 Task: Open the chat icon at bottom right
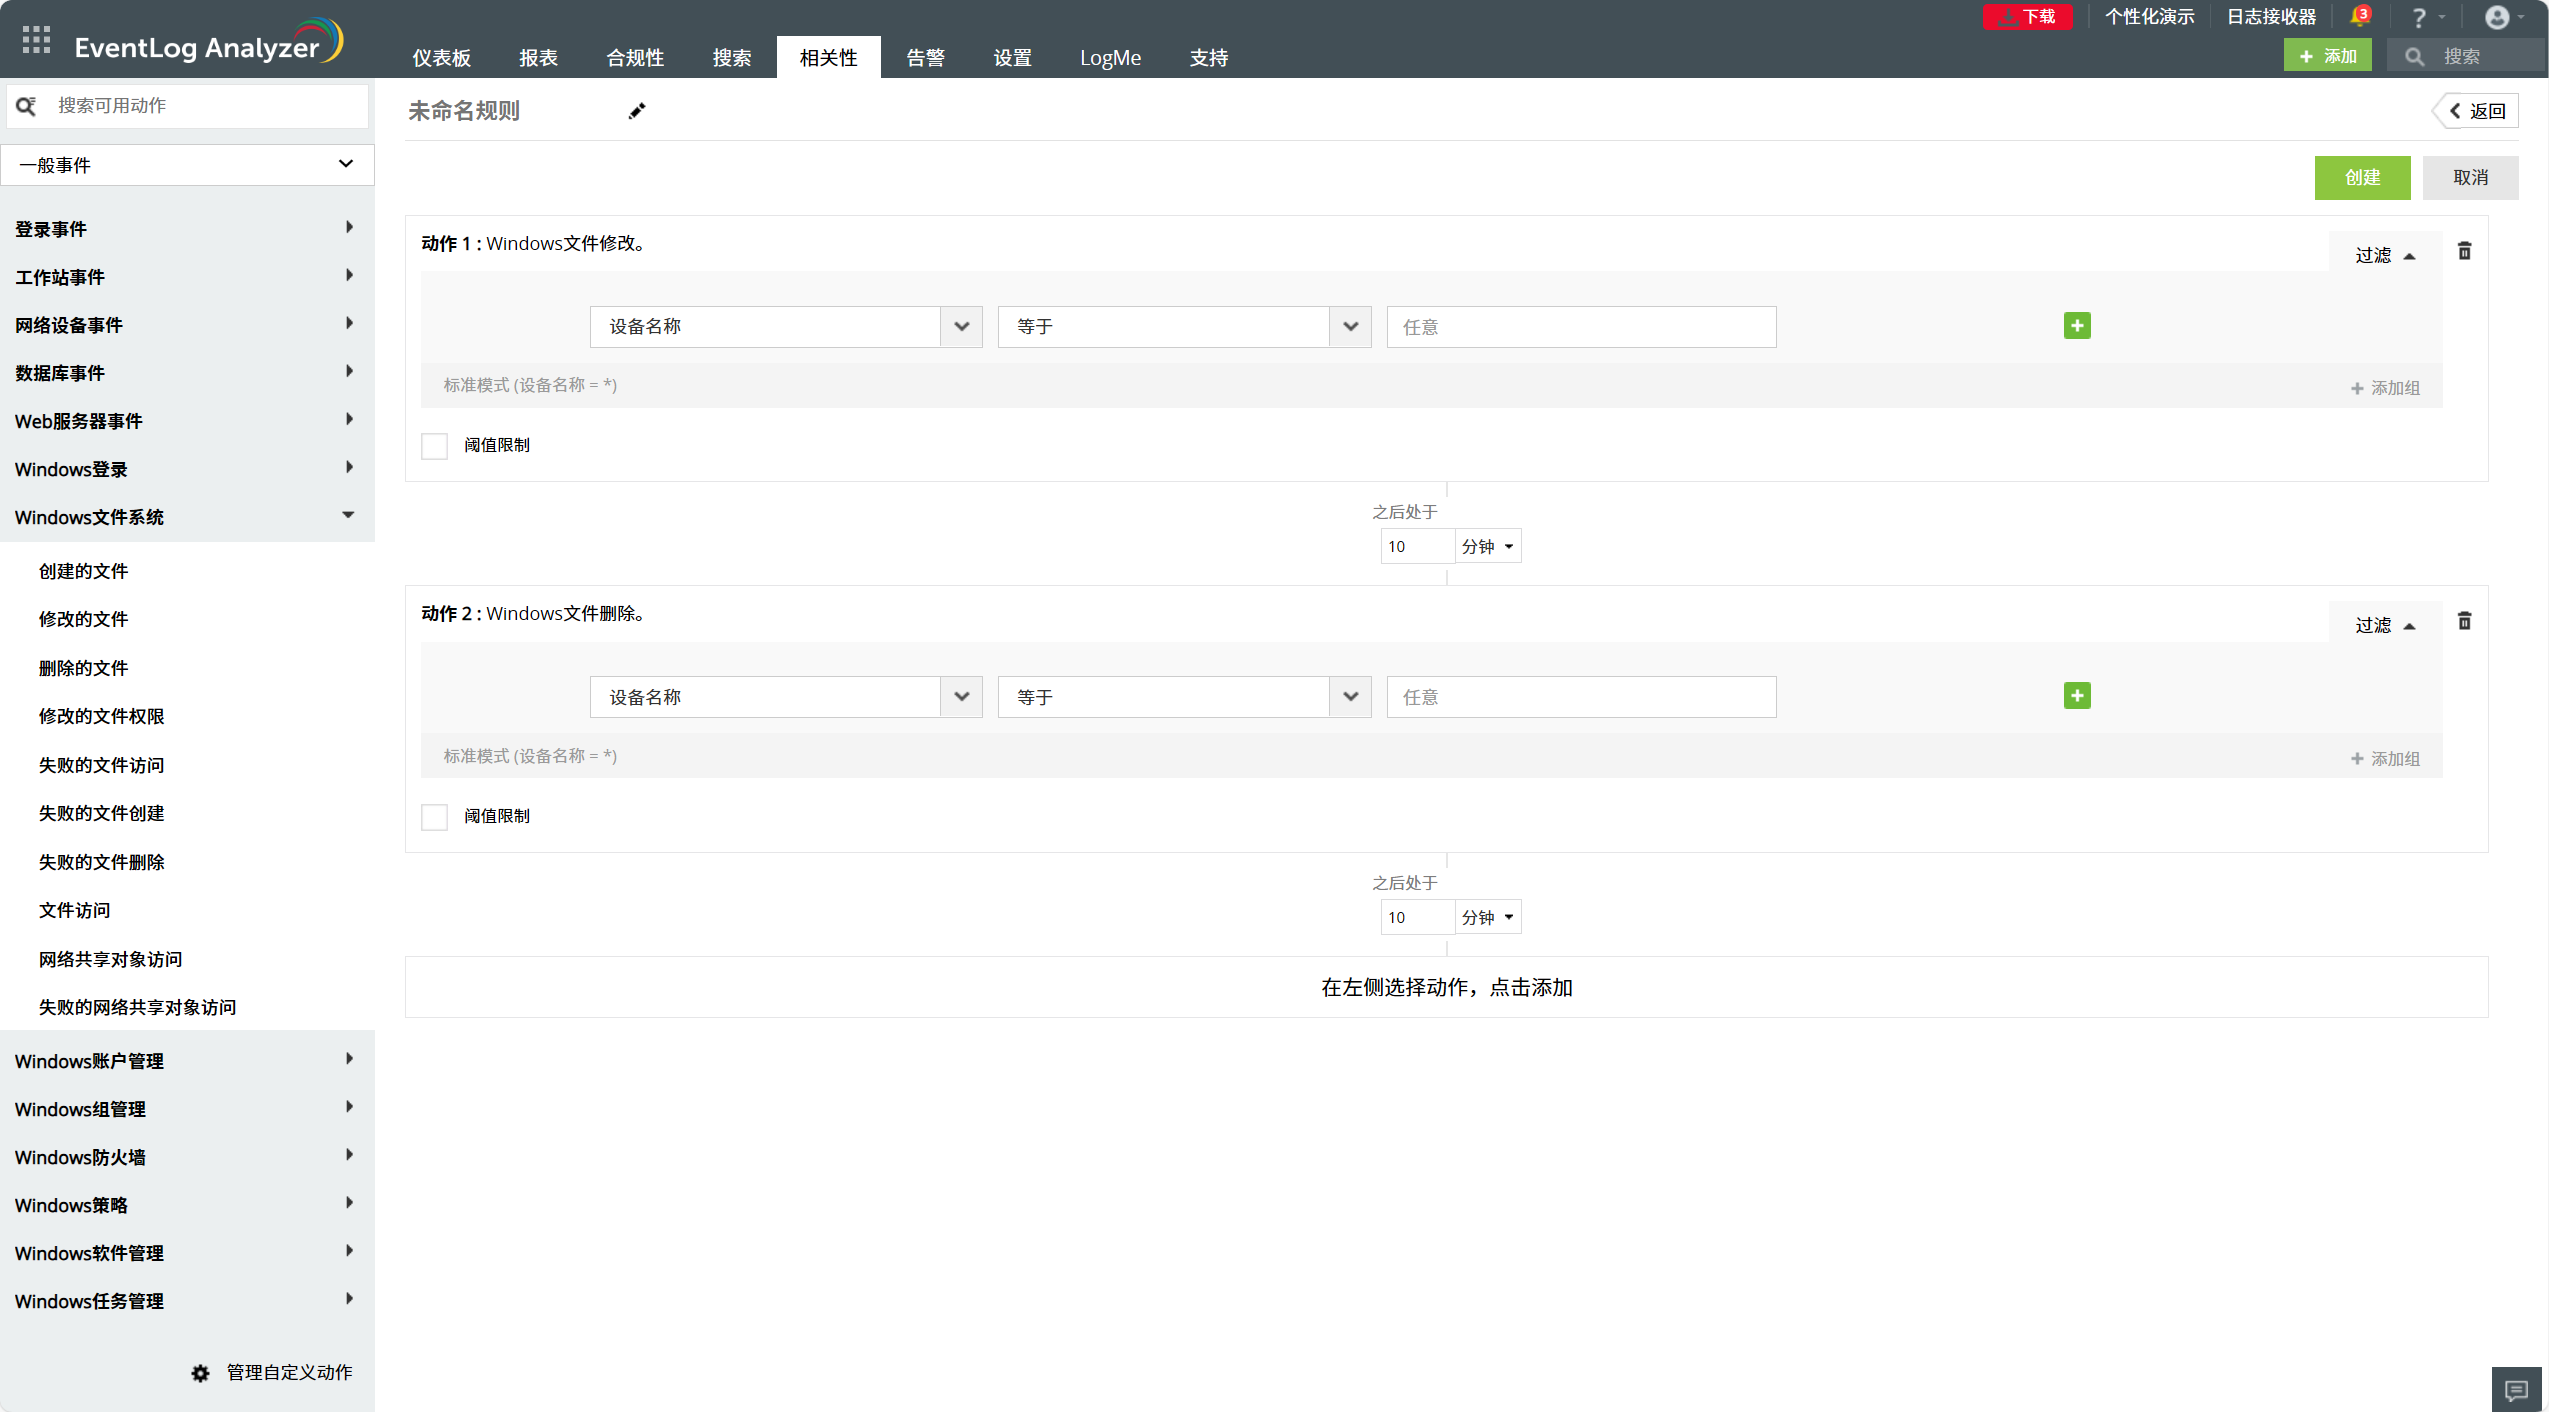coord(2516,1390)
